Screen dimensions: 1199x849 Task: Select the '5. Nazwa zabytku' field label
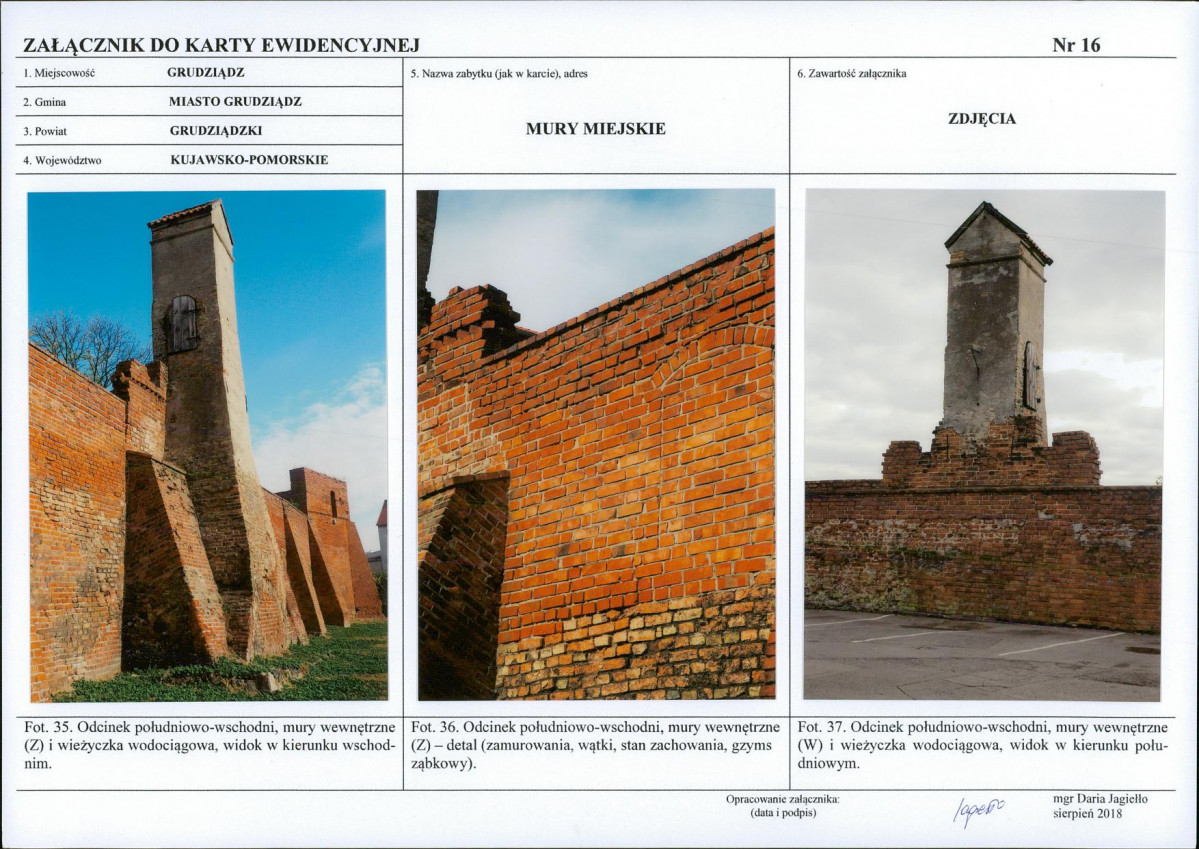[x=498, y=74]
